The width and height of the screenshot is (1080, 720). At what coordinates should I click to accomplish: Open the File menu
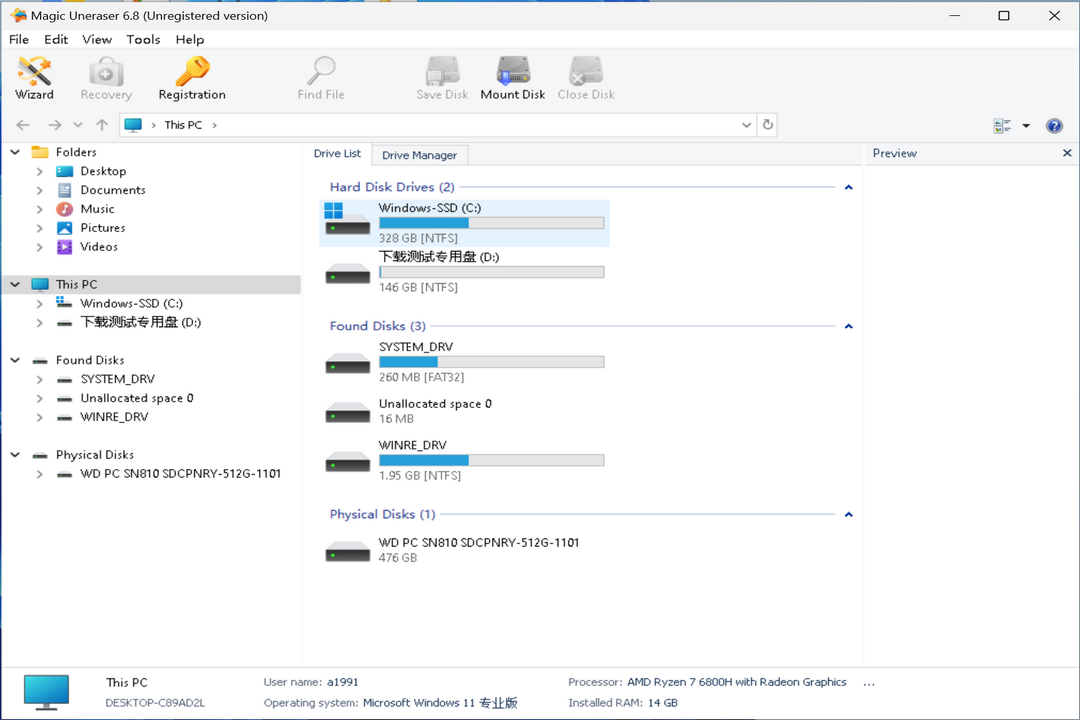coord(19,39)
